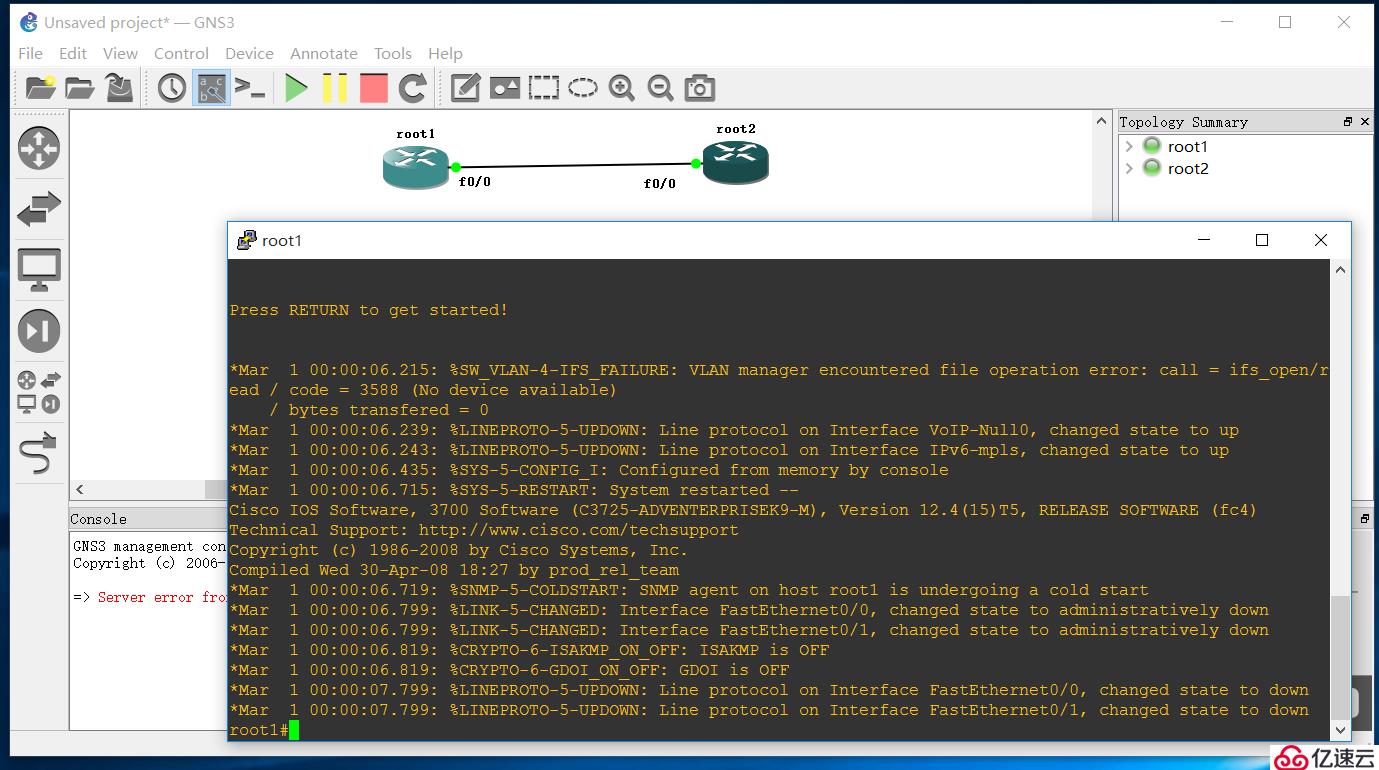The height and width of the screenshot is (770, 1379).
Task: Select root1 entry in Topology Summary
Action: 1187,146
